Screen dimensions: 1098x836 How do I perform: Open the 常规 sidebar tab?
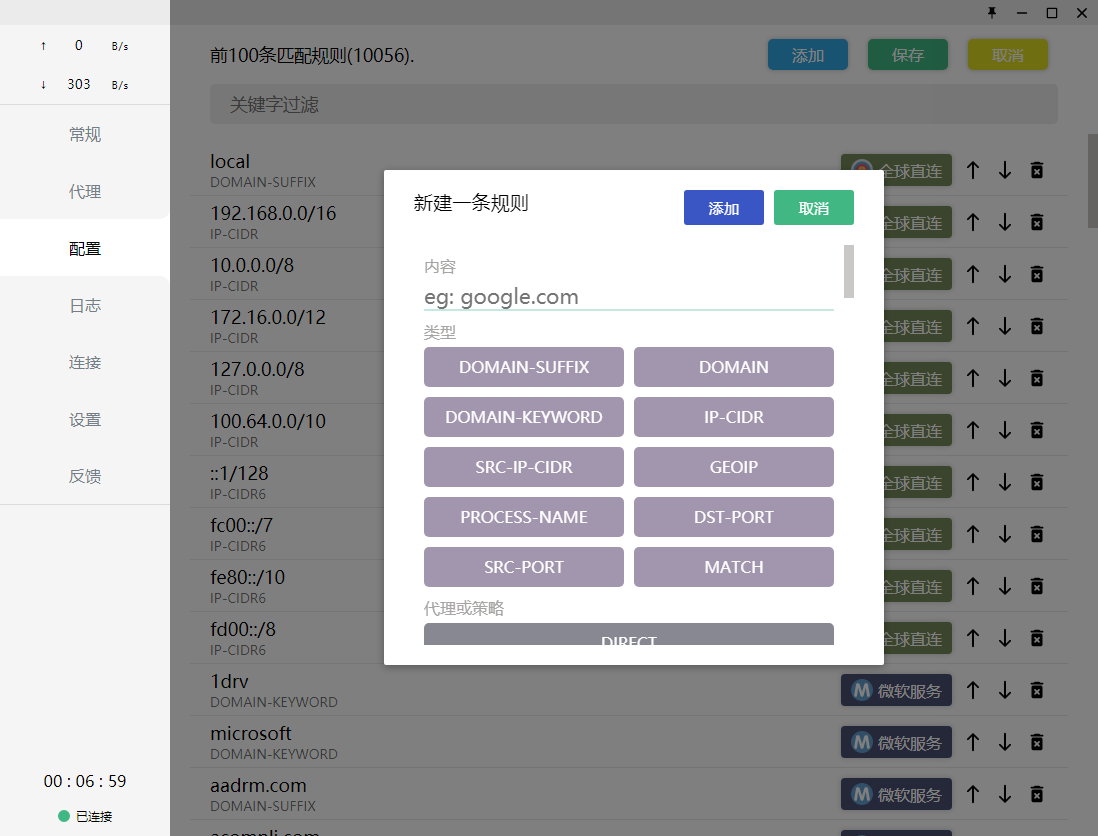tap(85, 134)
